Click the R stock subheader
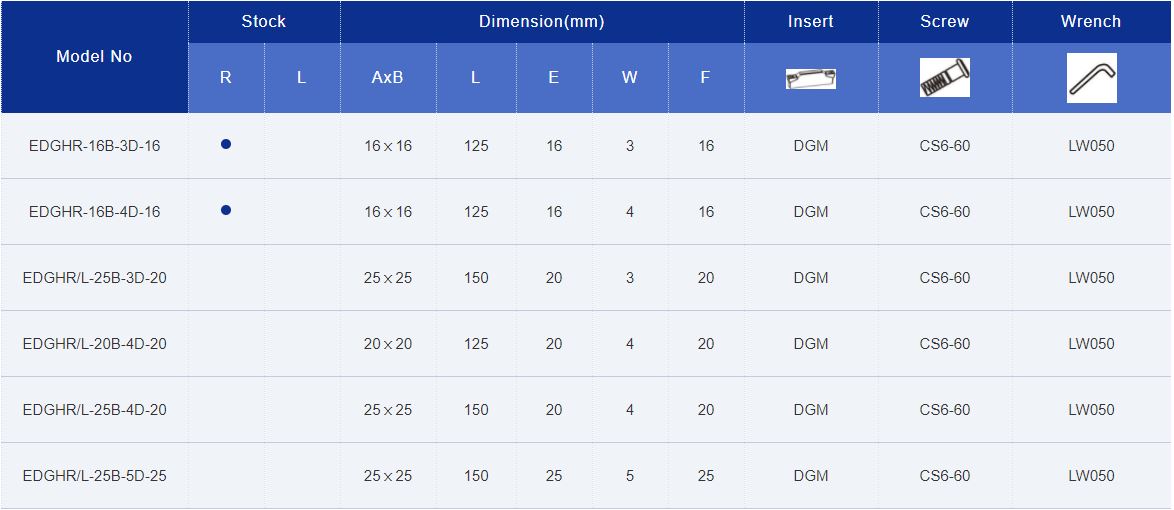The image size is (1174, 510). point(226,78)
